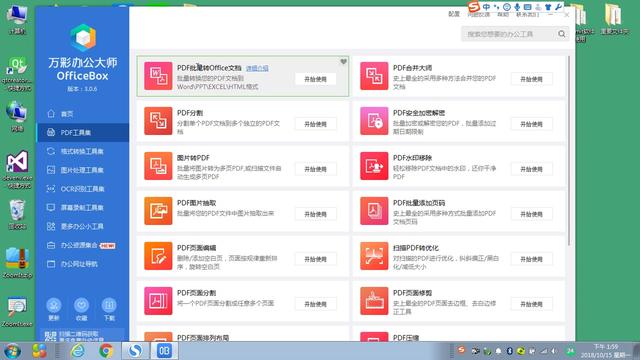The height and width of the screenshot is (360, 640).
Task: Open the PDF页面修剪 tool icon
Action: click(x=374, y=301)
